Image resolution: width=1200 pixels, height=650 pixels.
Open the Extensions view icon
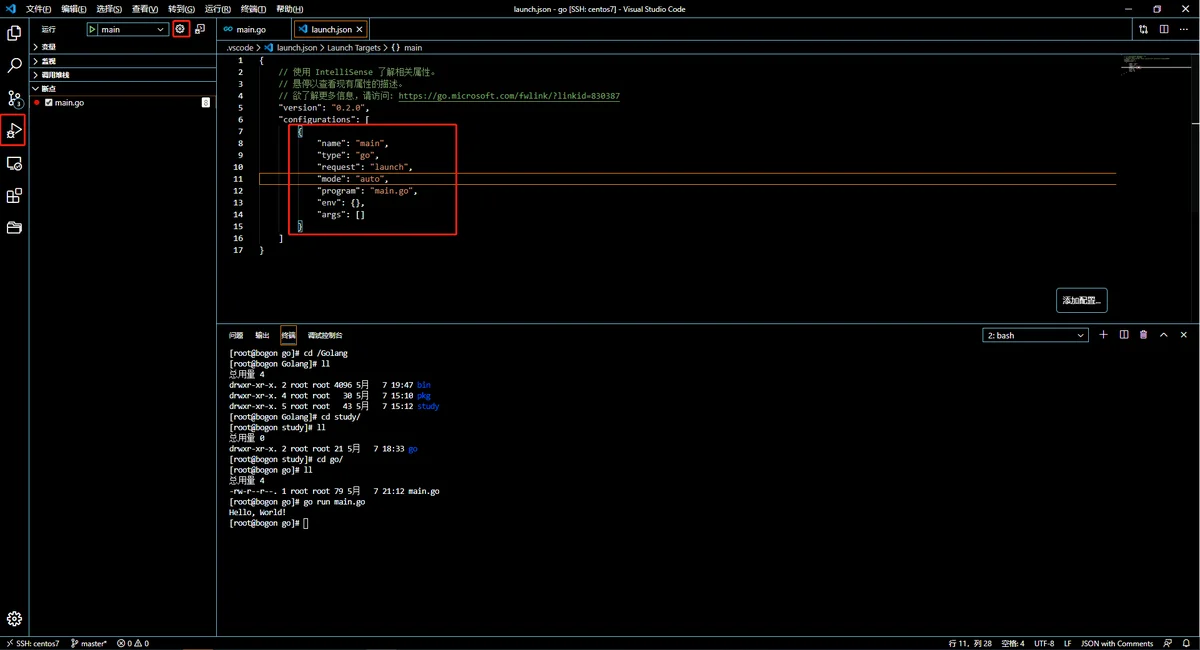coord(14,196)
